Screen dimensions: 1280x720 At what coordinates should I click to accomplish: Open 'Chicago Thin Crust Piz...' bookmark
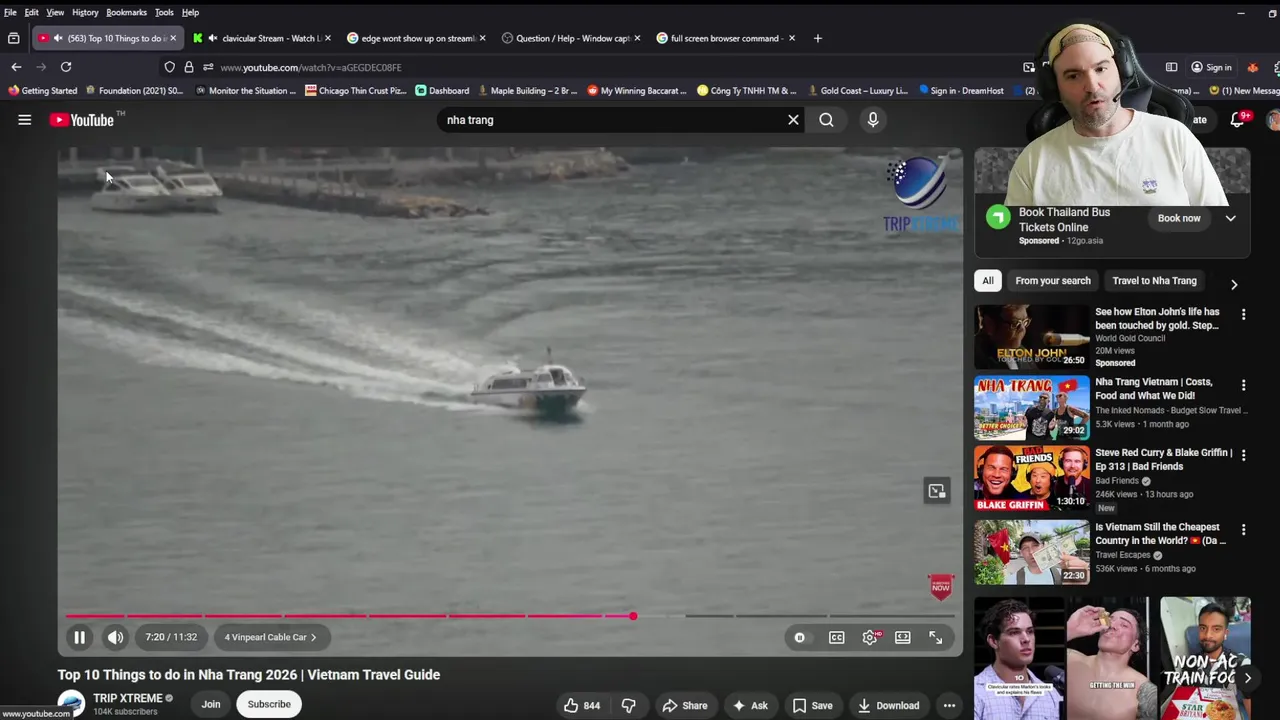356,90
